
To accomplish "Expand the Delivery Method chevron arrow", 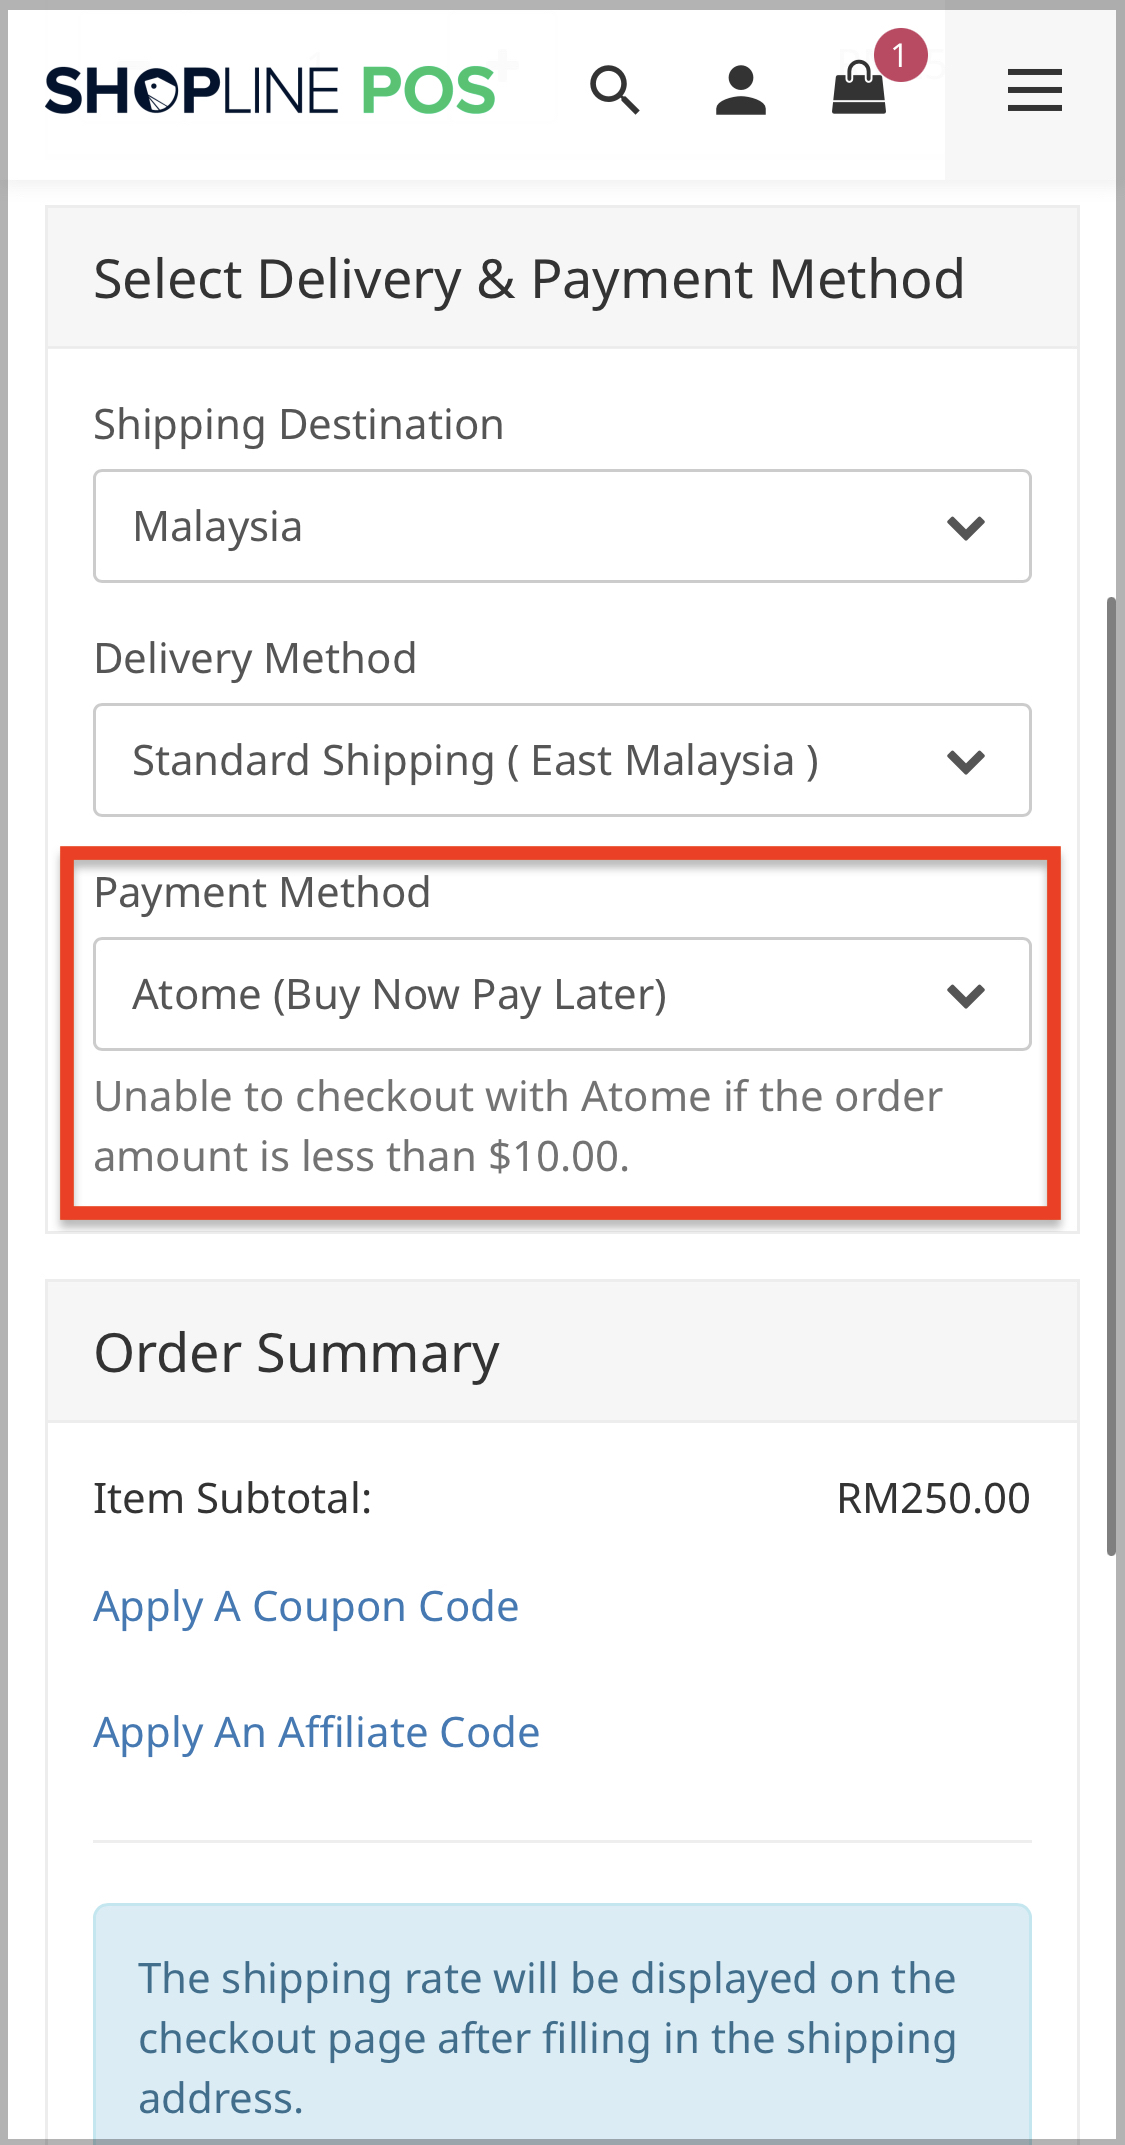I will tap(966, 761).
